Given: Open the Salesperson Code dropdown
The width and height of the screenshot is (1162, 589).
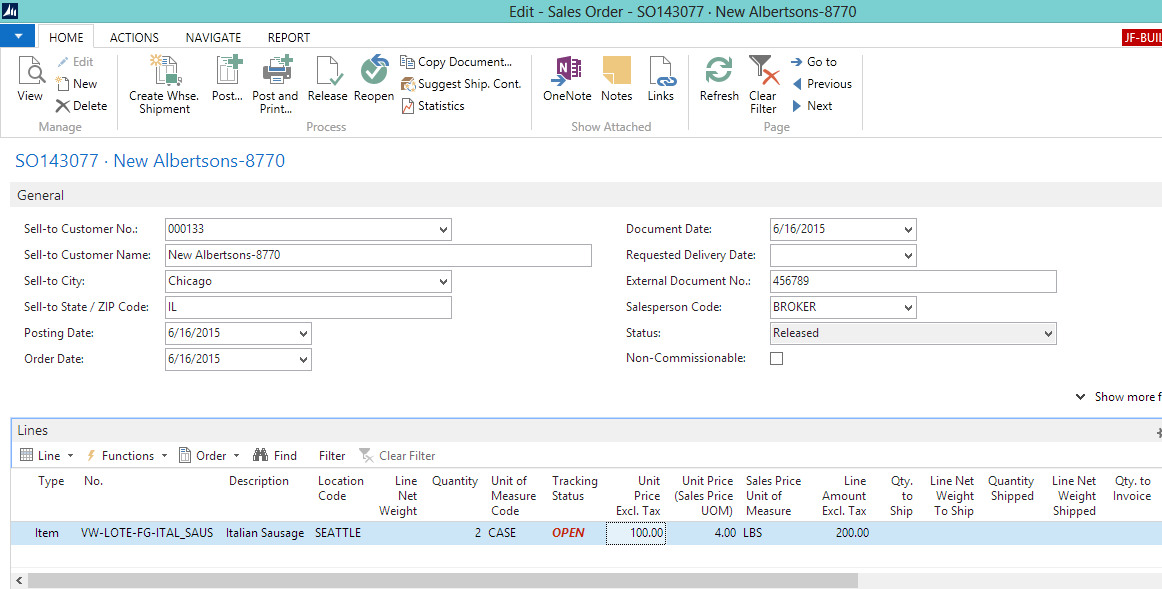Looking at the screenshot, I should pos(908,307).
